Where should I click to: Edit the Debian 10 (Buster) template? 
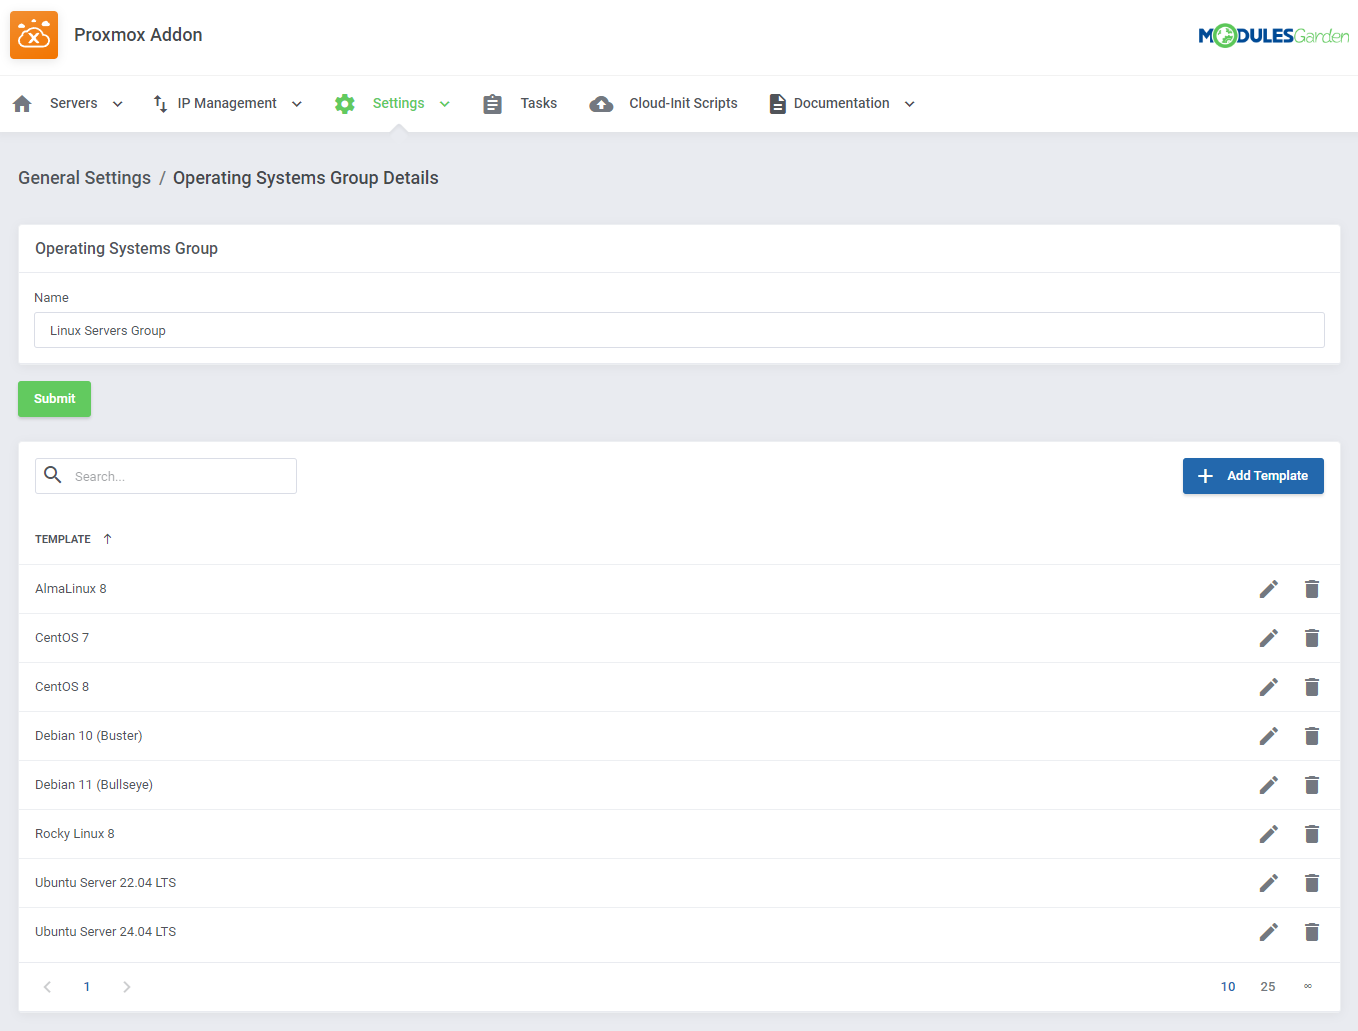tap(1268, 736)
